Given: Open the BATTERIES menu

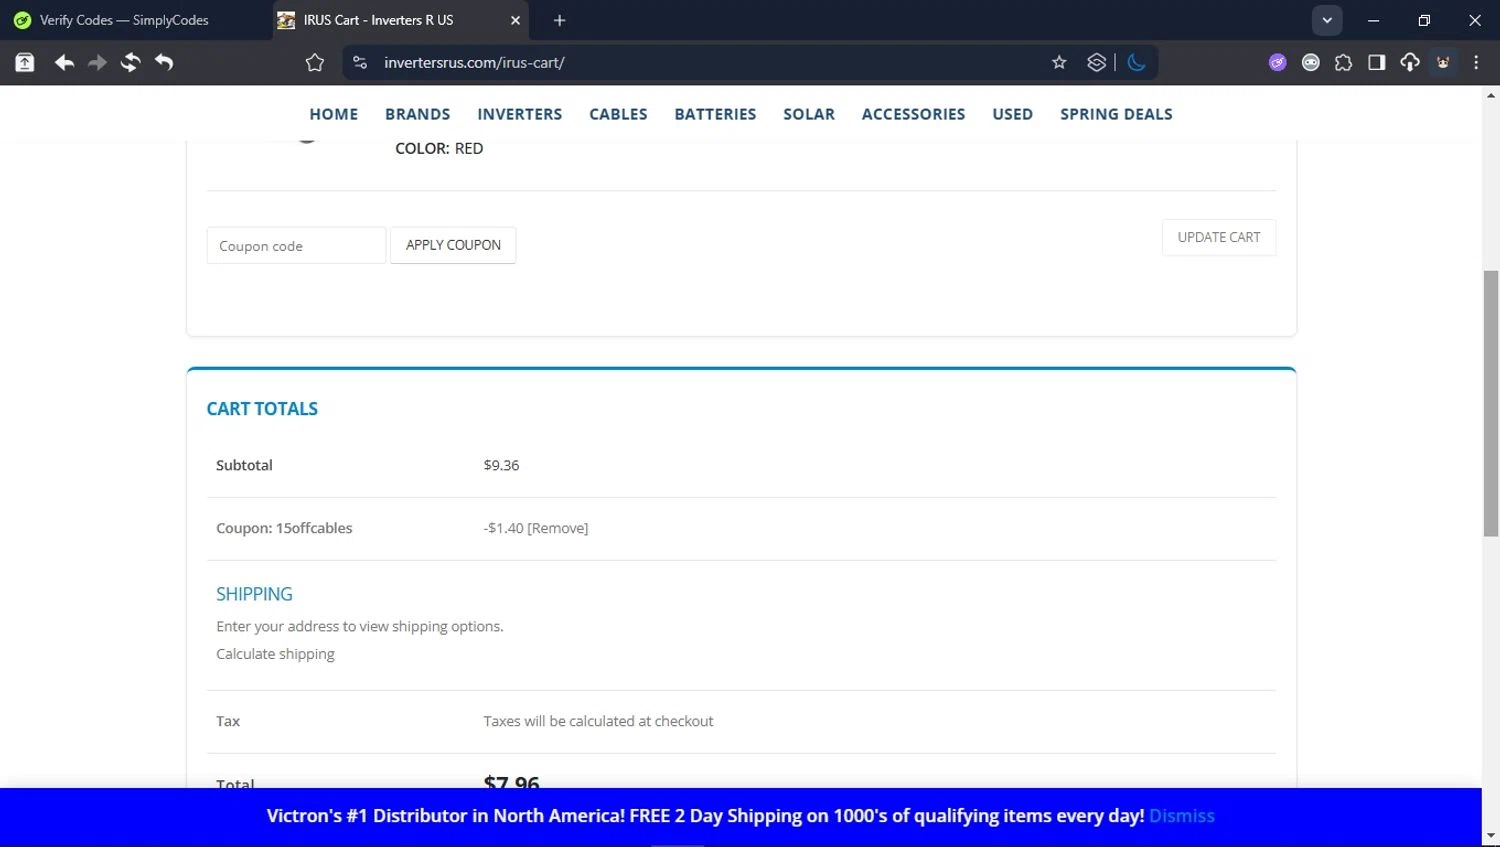Looking at the screenshot, I should (x=715, y=114).
